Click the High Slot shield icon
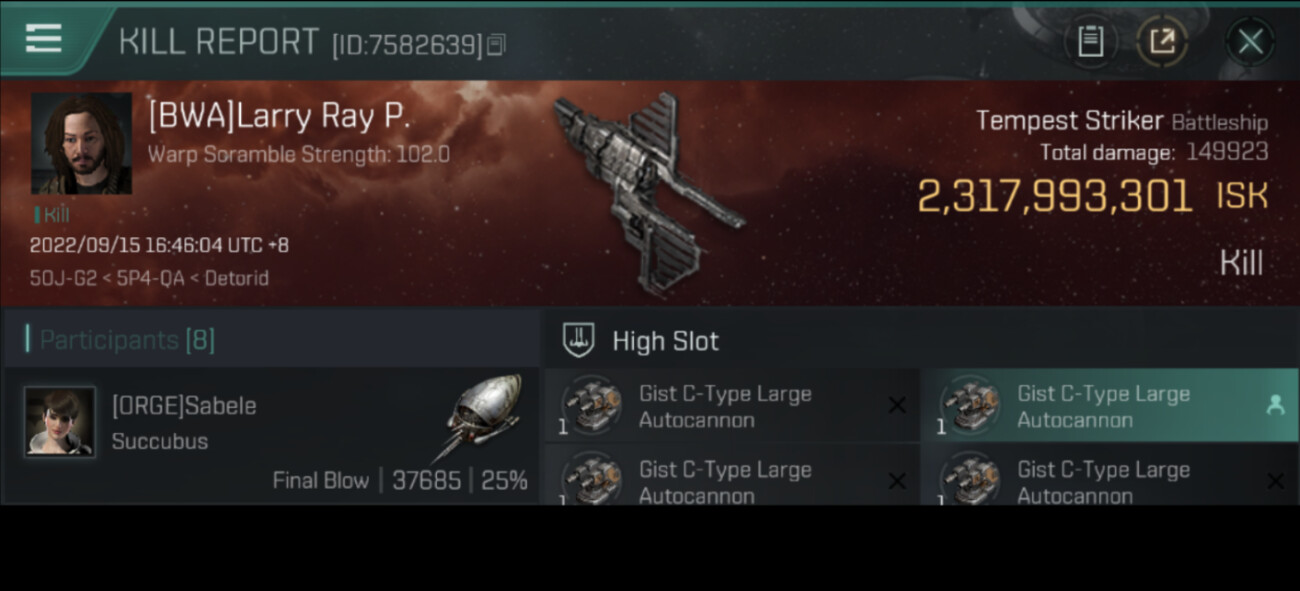The width and height of the screenshot is (1300, 591). 579,340
